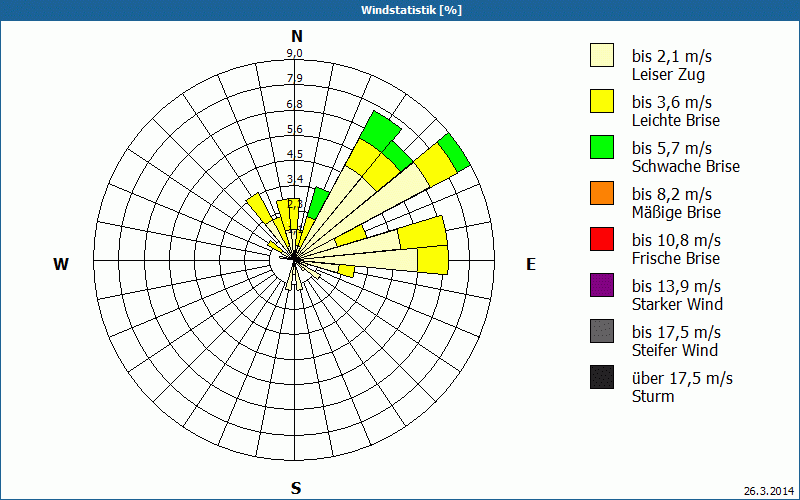Click the 'Frische Brise' legend label
The image size is (800, 500).
click(x=676, y=258)
